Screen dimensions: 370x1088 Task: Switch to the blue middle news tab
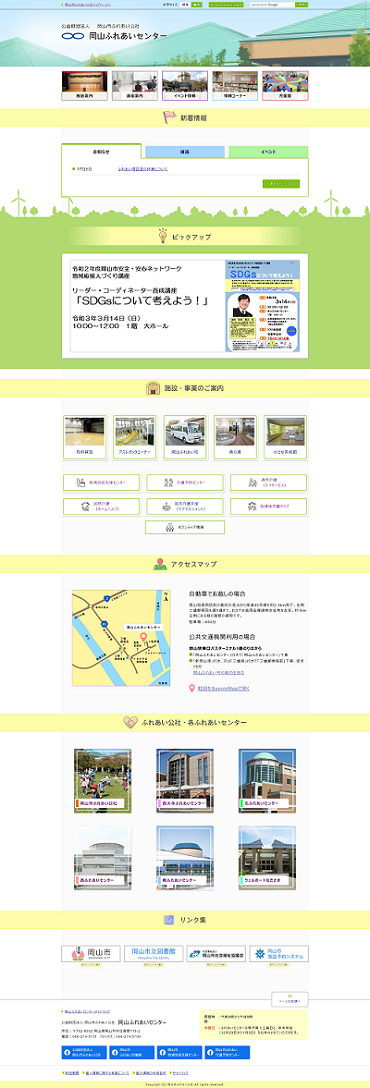(x=185, y=151)
